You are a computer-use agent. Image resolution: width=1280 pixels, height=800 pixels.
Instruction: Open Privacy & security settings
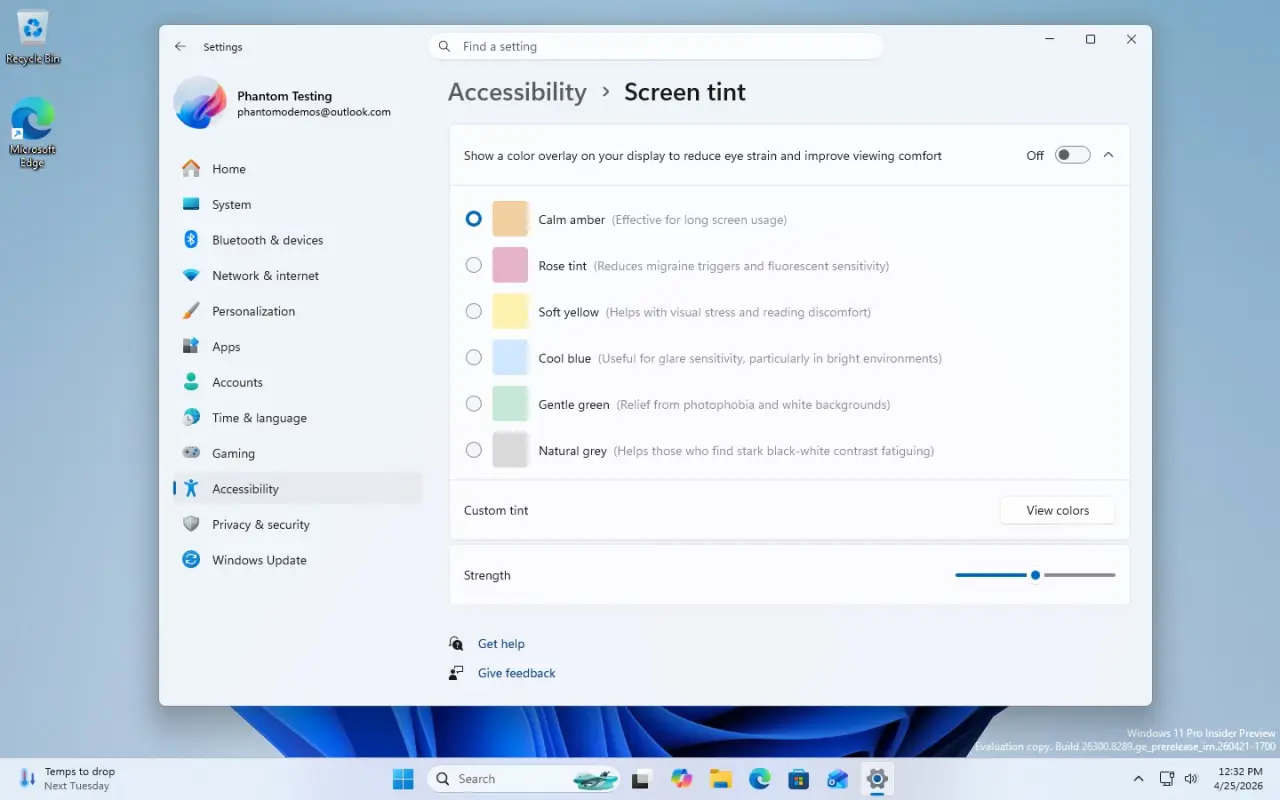click(260, 524)
